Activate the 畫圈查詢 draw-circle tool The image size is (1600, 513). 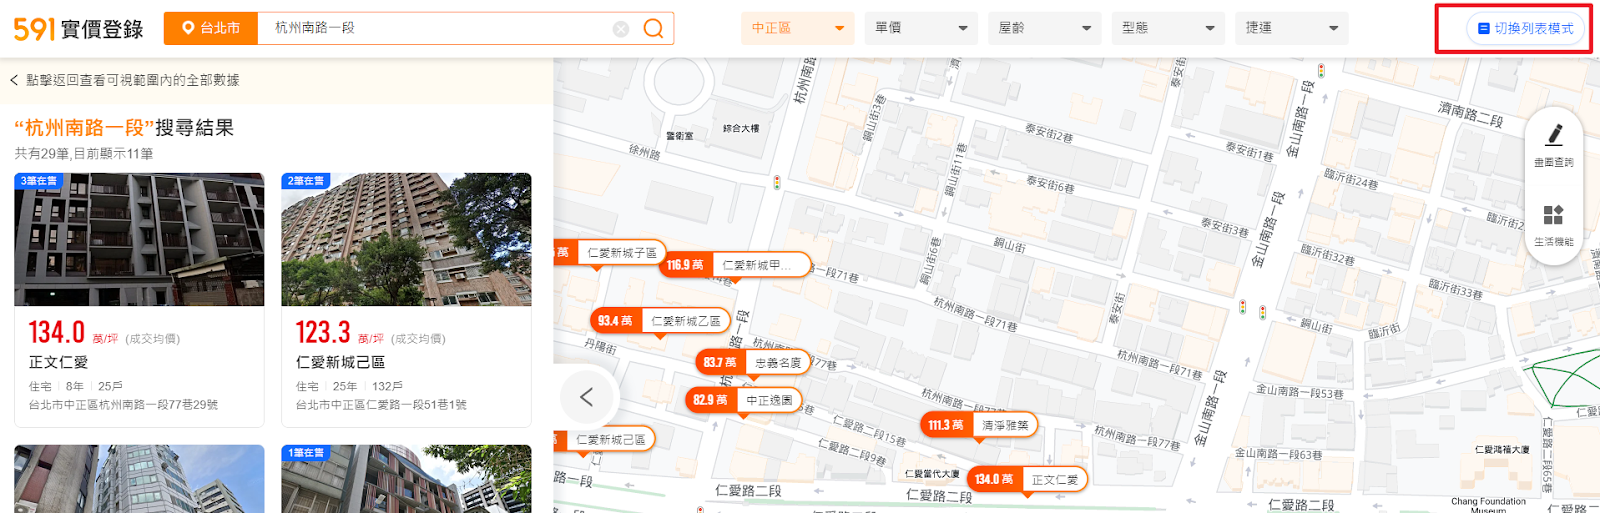point(1553,144)
